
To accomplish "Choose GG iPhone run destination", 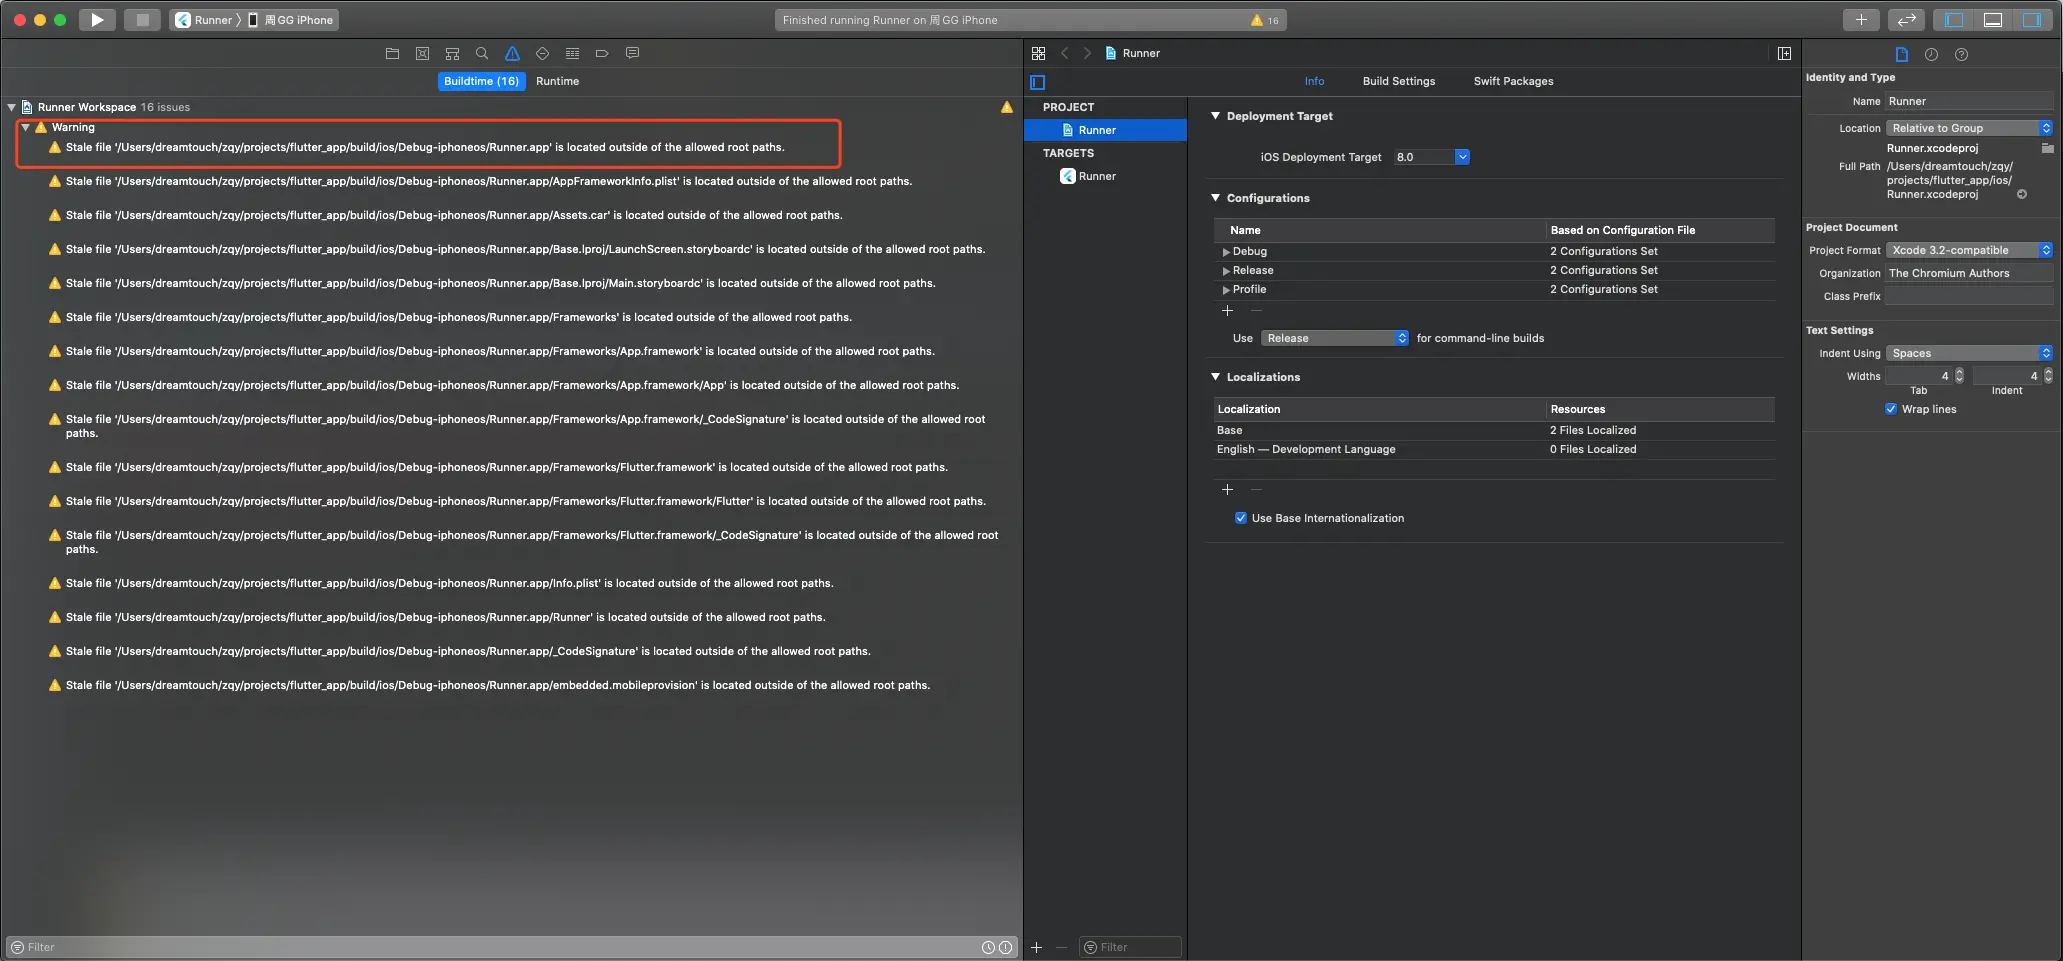I will pos(291,20).
